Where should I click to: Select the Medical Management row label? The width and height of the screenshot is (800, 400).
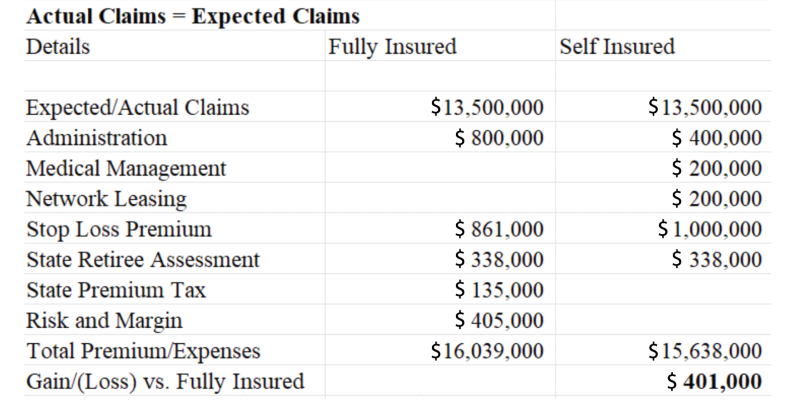[x=126, y=169]
